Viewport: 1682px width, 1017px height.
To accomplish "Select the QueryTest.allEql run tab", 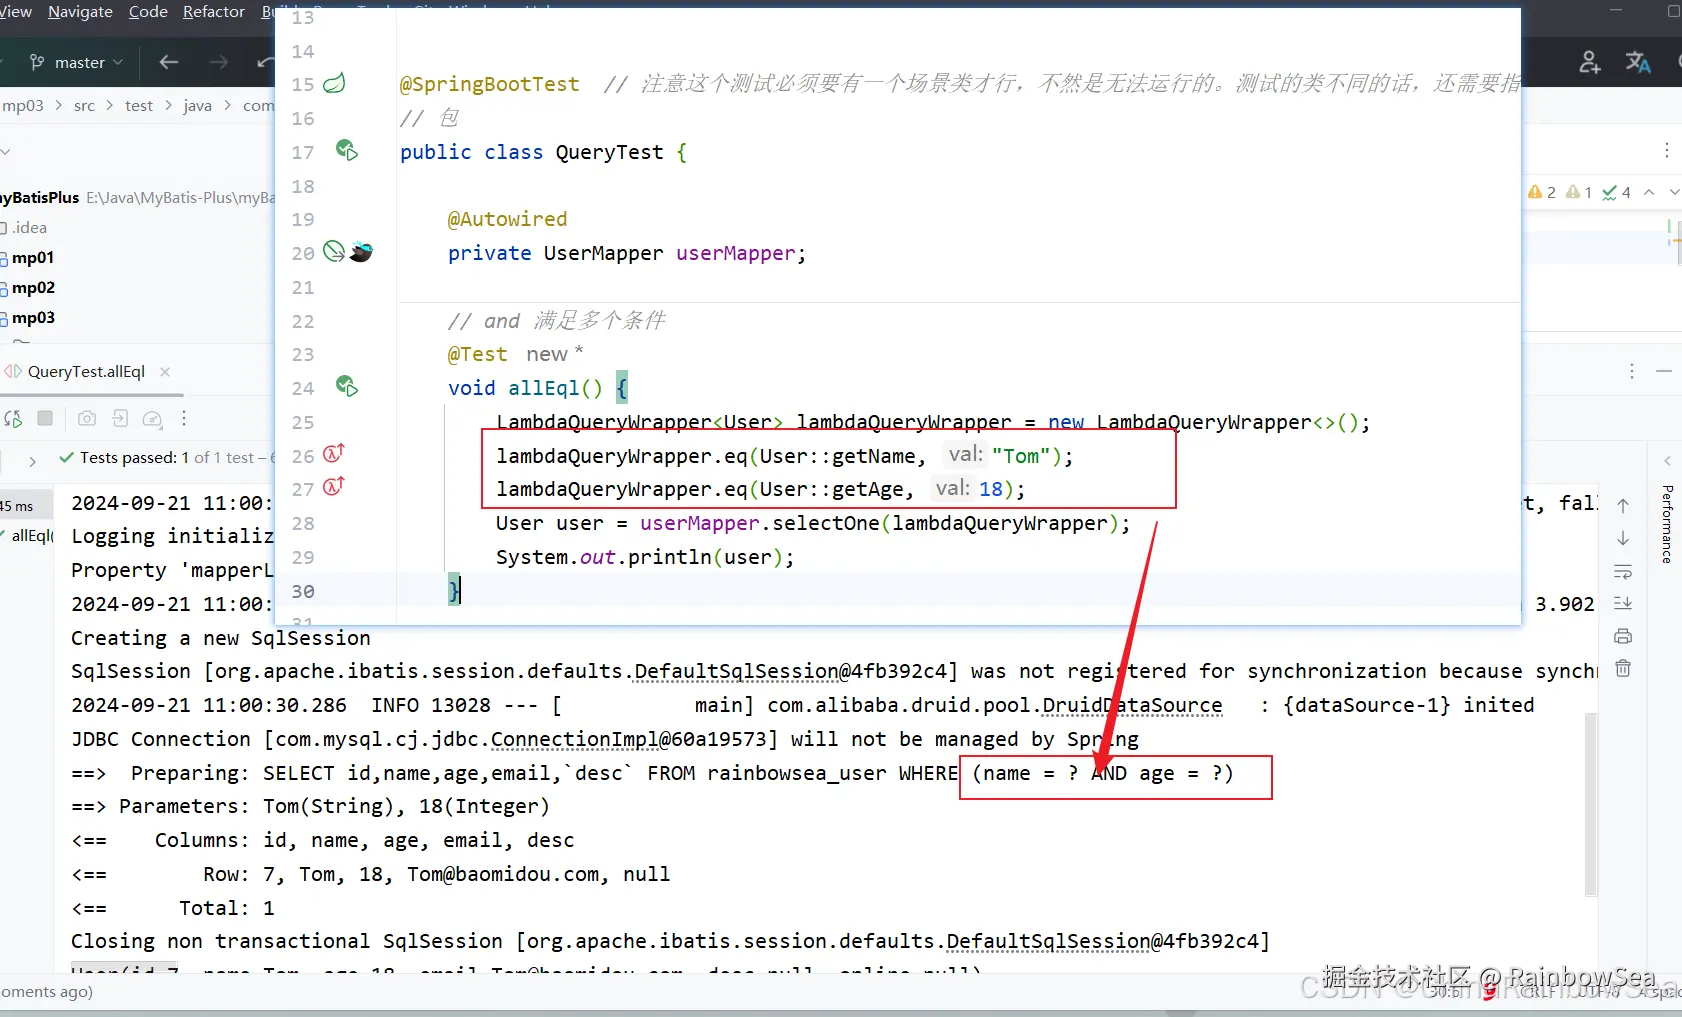I will 86,372.
